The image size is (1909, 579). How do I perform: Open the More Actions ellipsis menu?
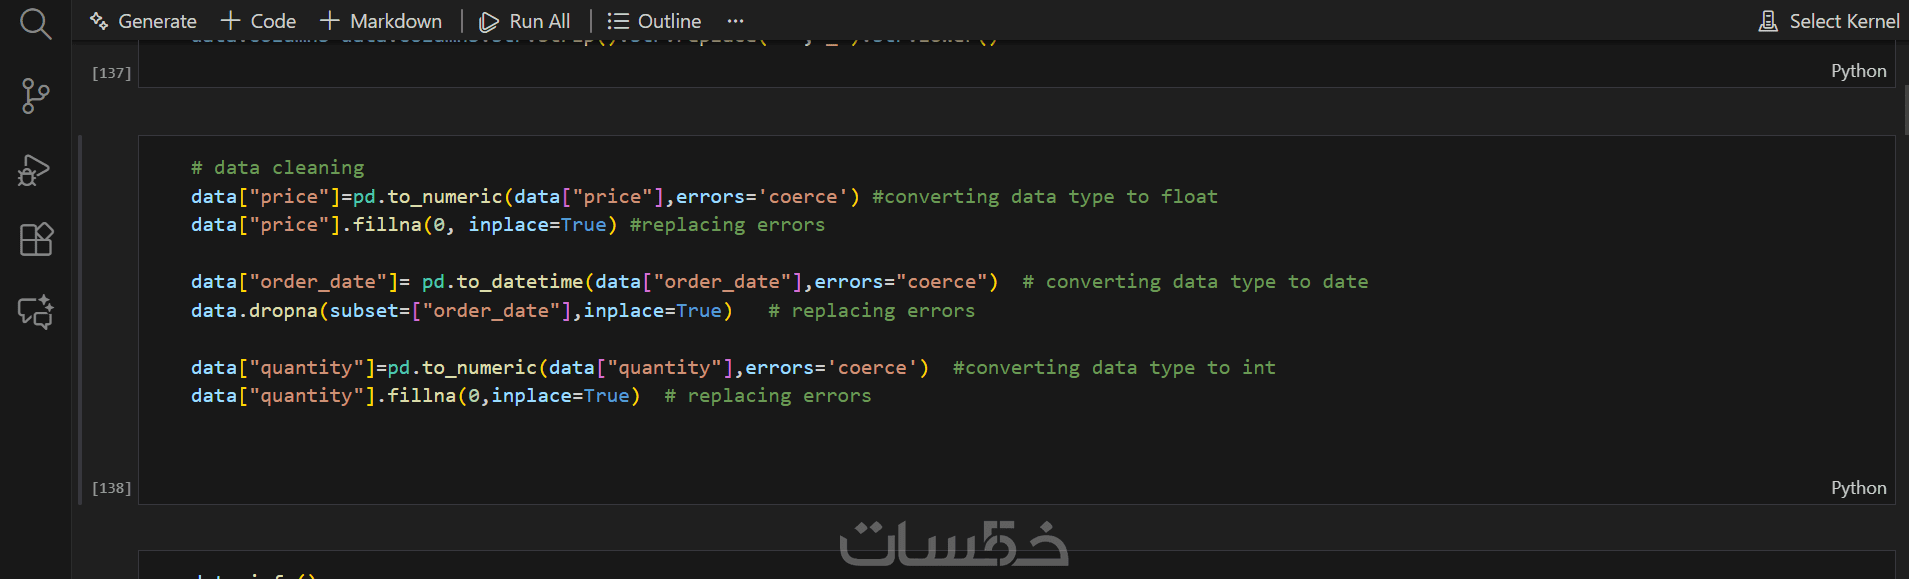click(736, 21)
